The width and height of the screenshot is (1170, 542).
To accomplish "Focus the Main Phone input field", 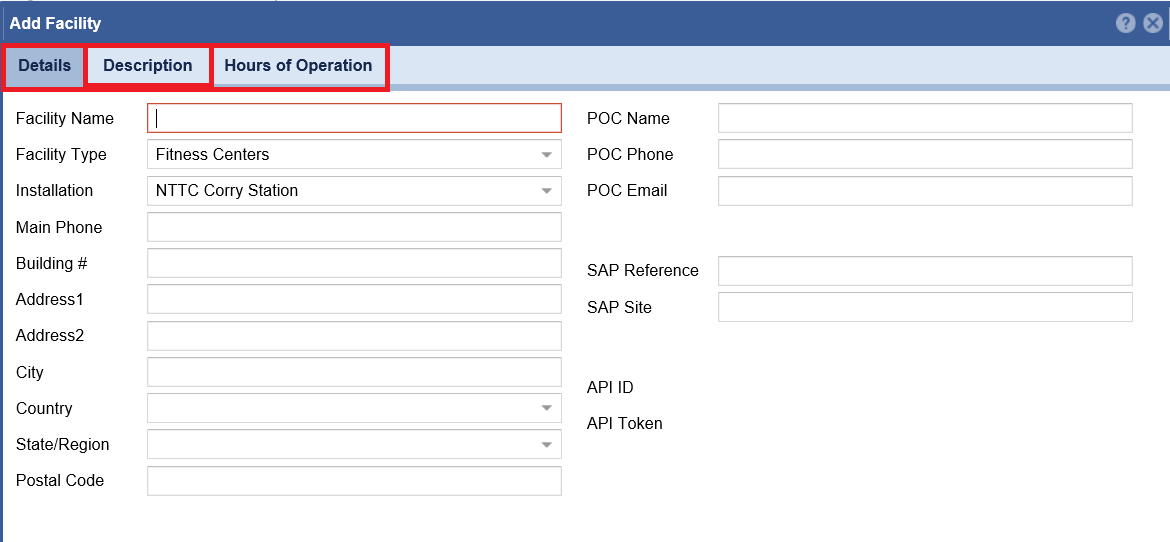I will coord(354,227).
